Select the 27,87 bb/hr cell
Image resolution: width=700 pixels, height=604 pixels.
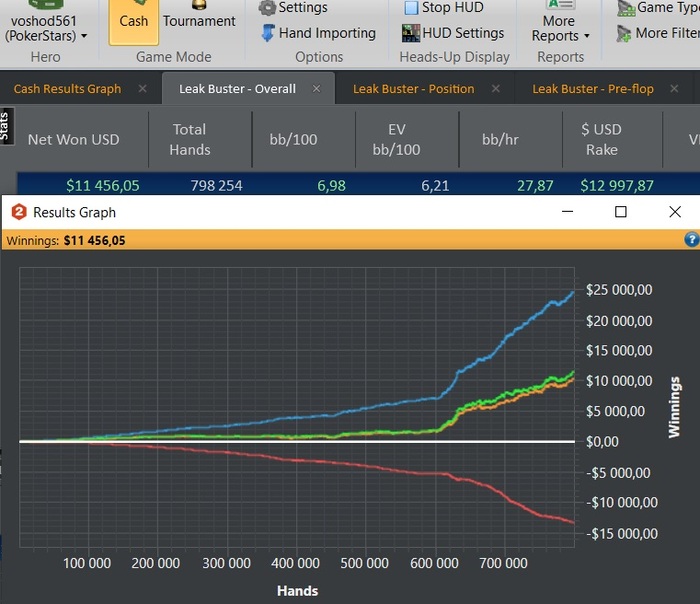click(535, 186)
